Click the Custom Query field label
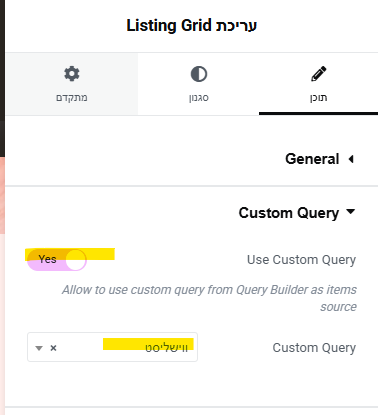The width and height of the screenshot is (378, 415). [314, 348]
